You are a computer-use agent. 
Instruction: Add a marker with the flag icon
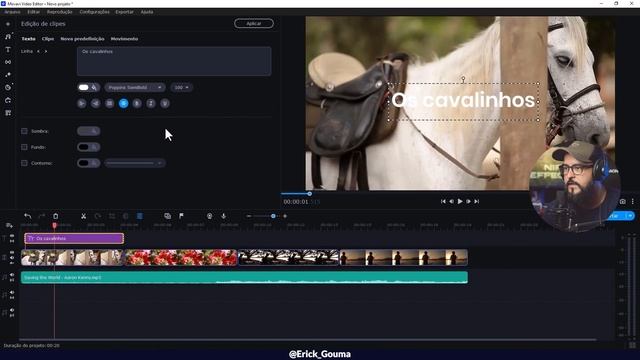pyautogui.click(x=181, y=216)
